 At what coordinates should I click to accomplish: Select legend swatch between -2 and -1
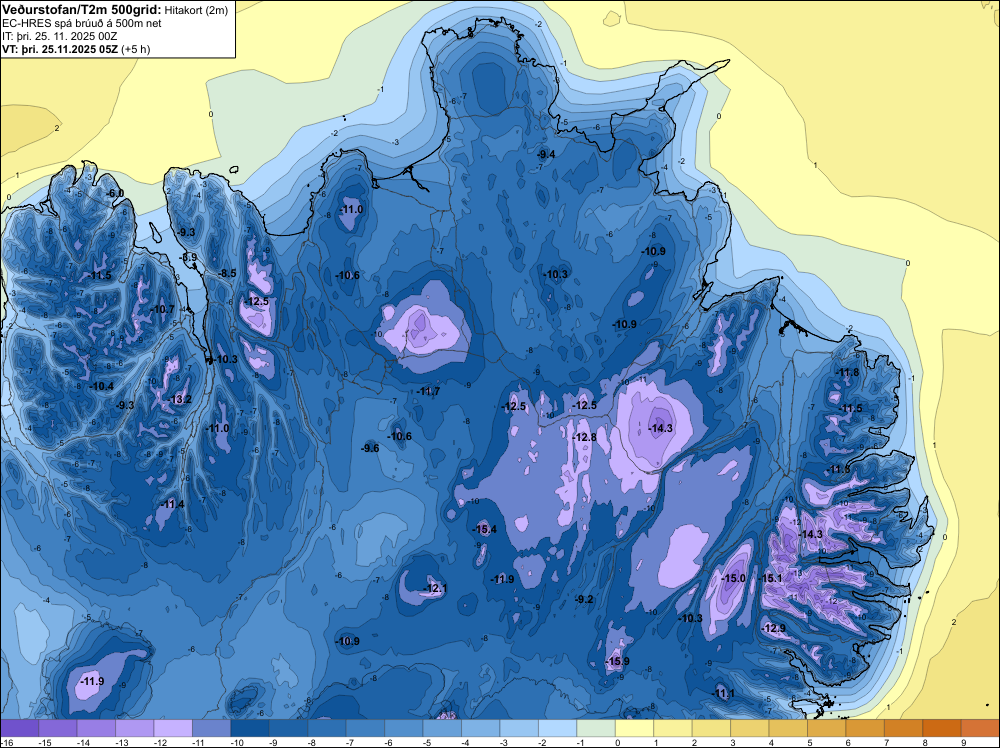coord(557,728)
